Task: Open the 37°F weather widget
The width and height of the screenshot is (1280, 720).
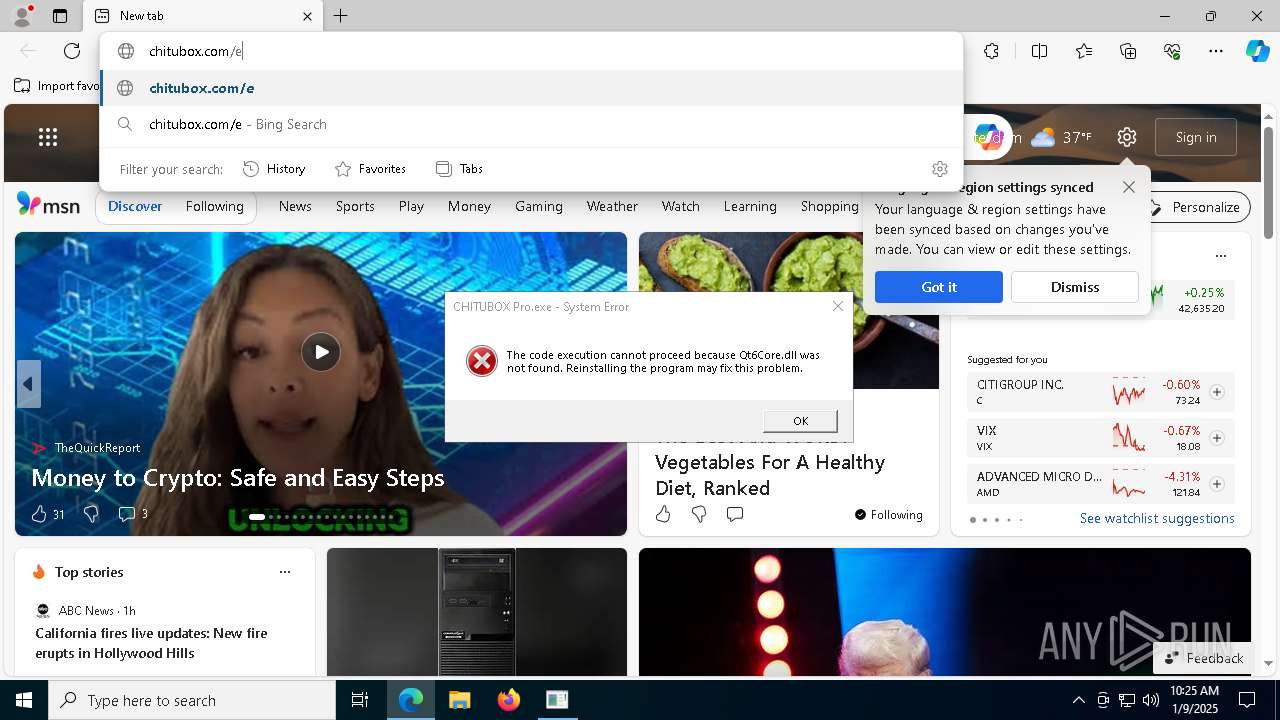Action: point(1061,137)
